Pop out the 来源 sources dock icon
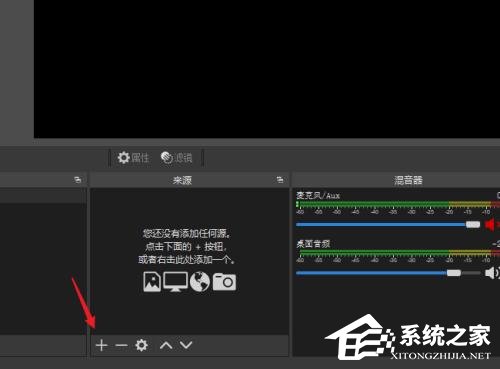 280,180
